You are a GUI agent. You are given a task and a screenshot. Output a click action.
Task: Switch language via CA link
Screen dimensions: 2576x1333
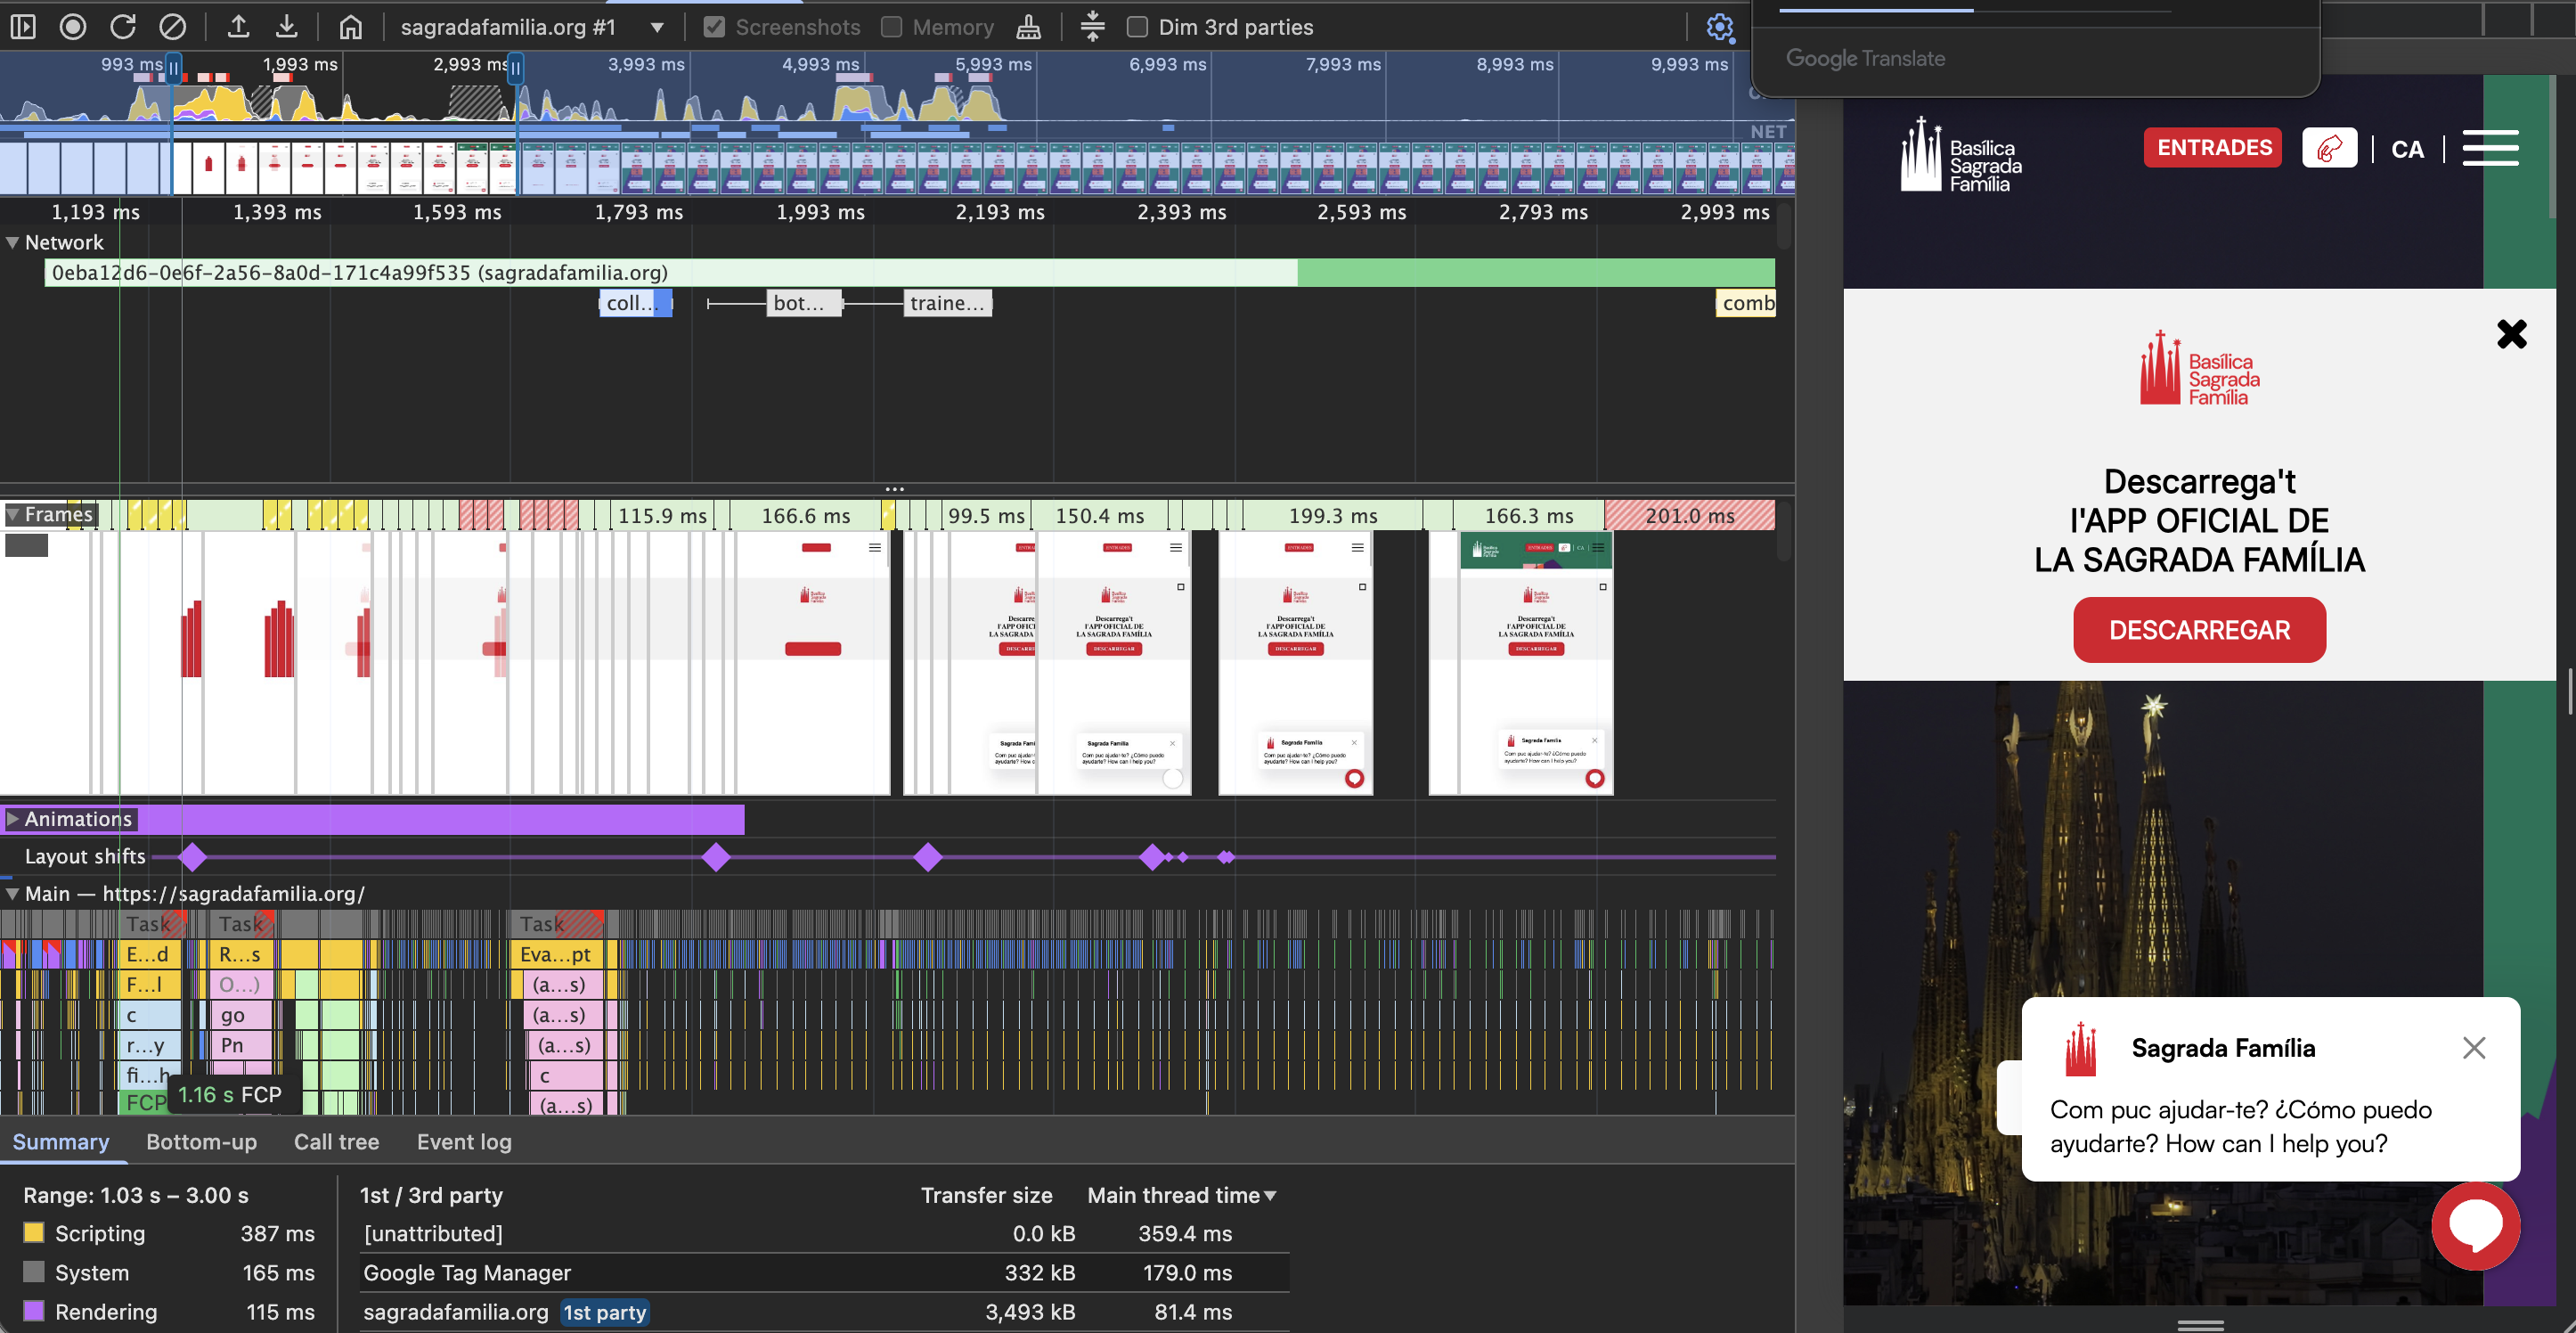click(x=2407, y=150)
